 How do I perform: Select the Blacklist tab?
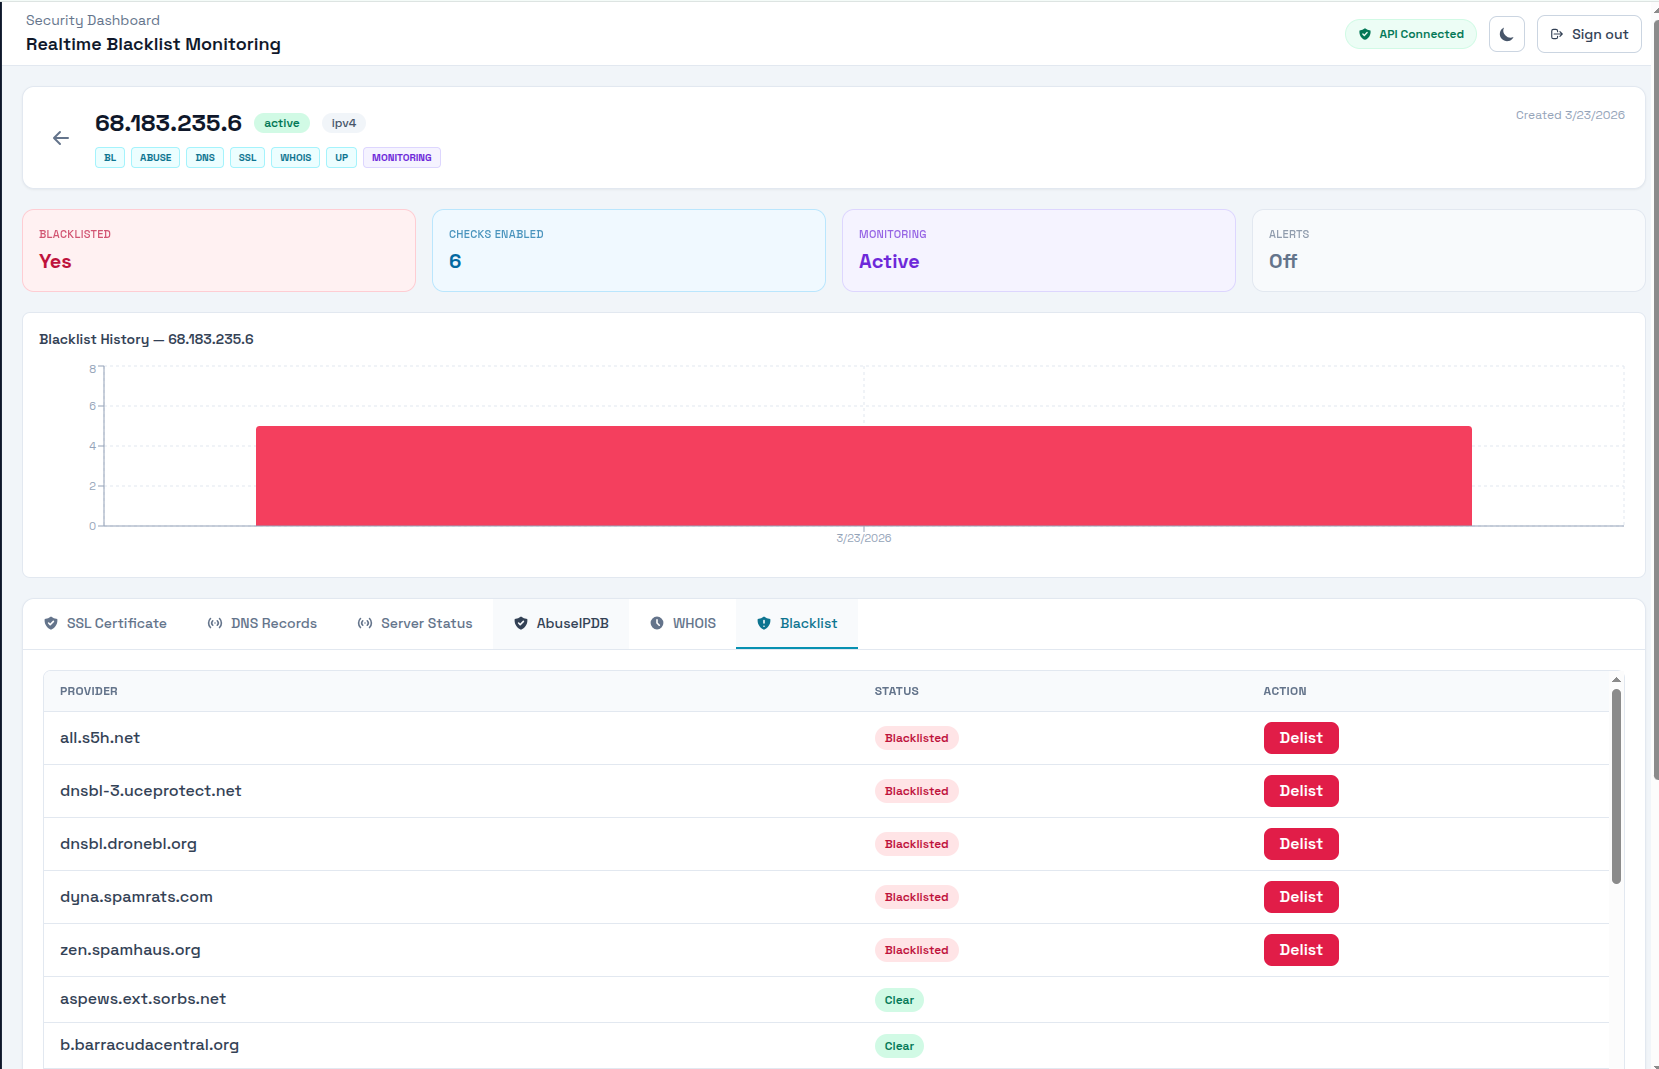point(797,623)
